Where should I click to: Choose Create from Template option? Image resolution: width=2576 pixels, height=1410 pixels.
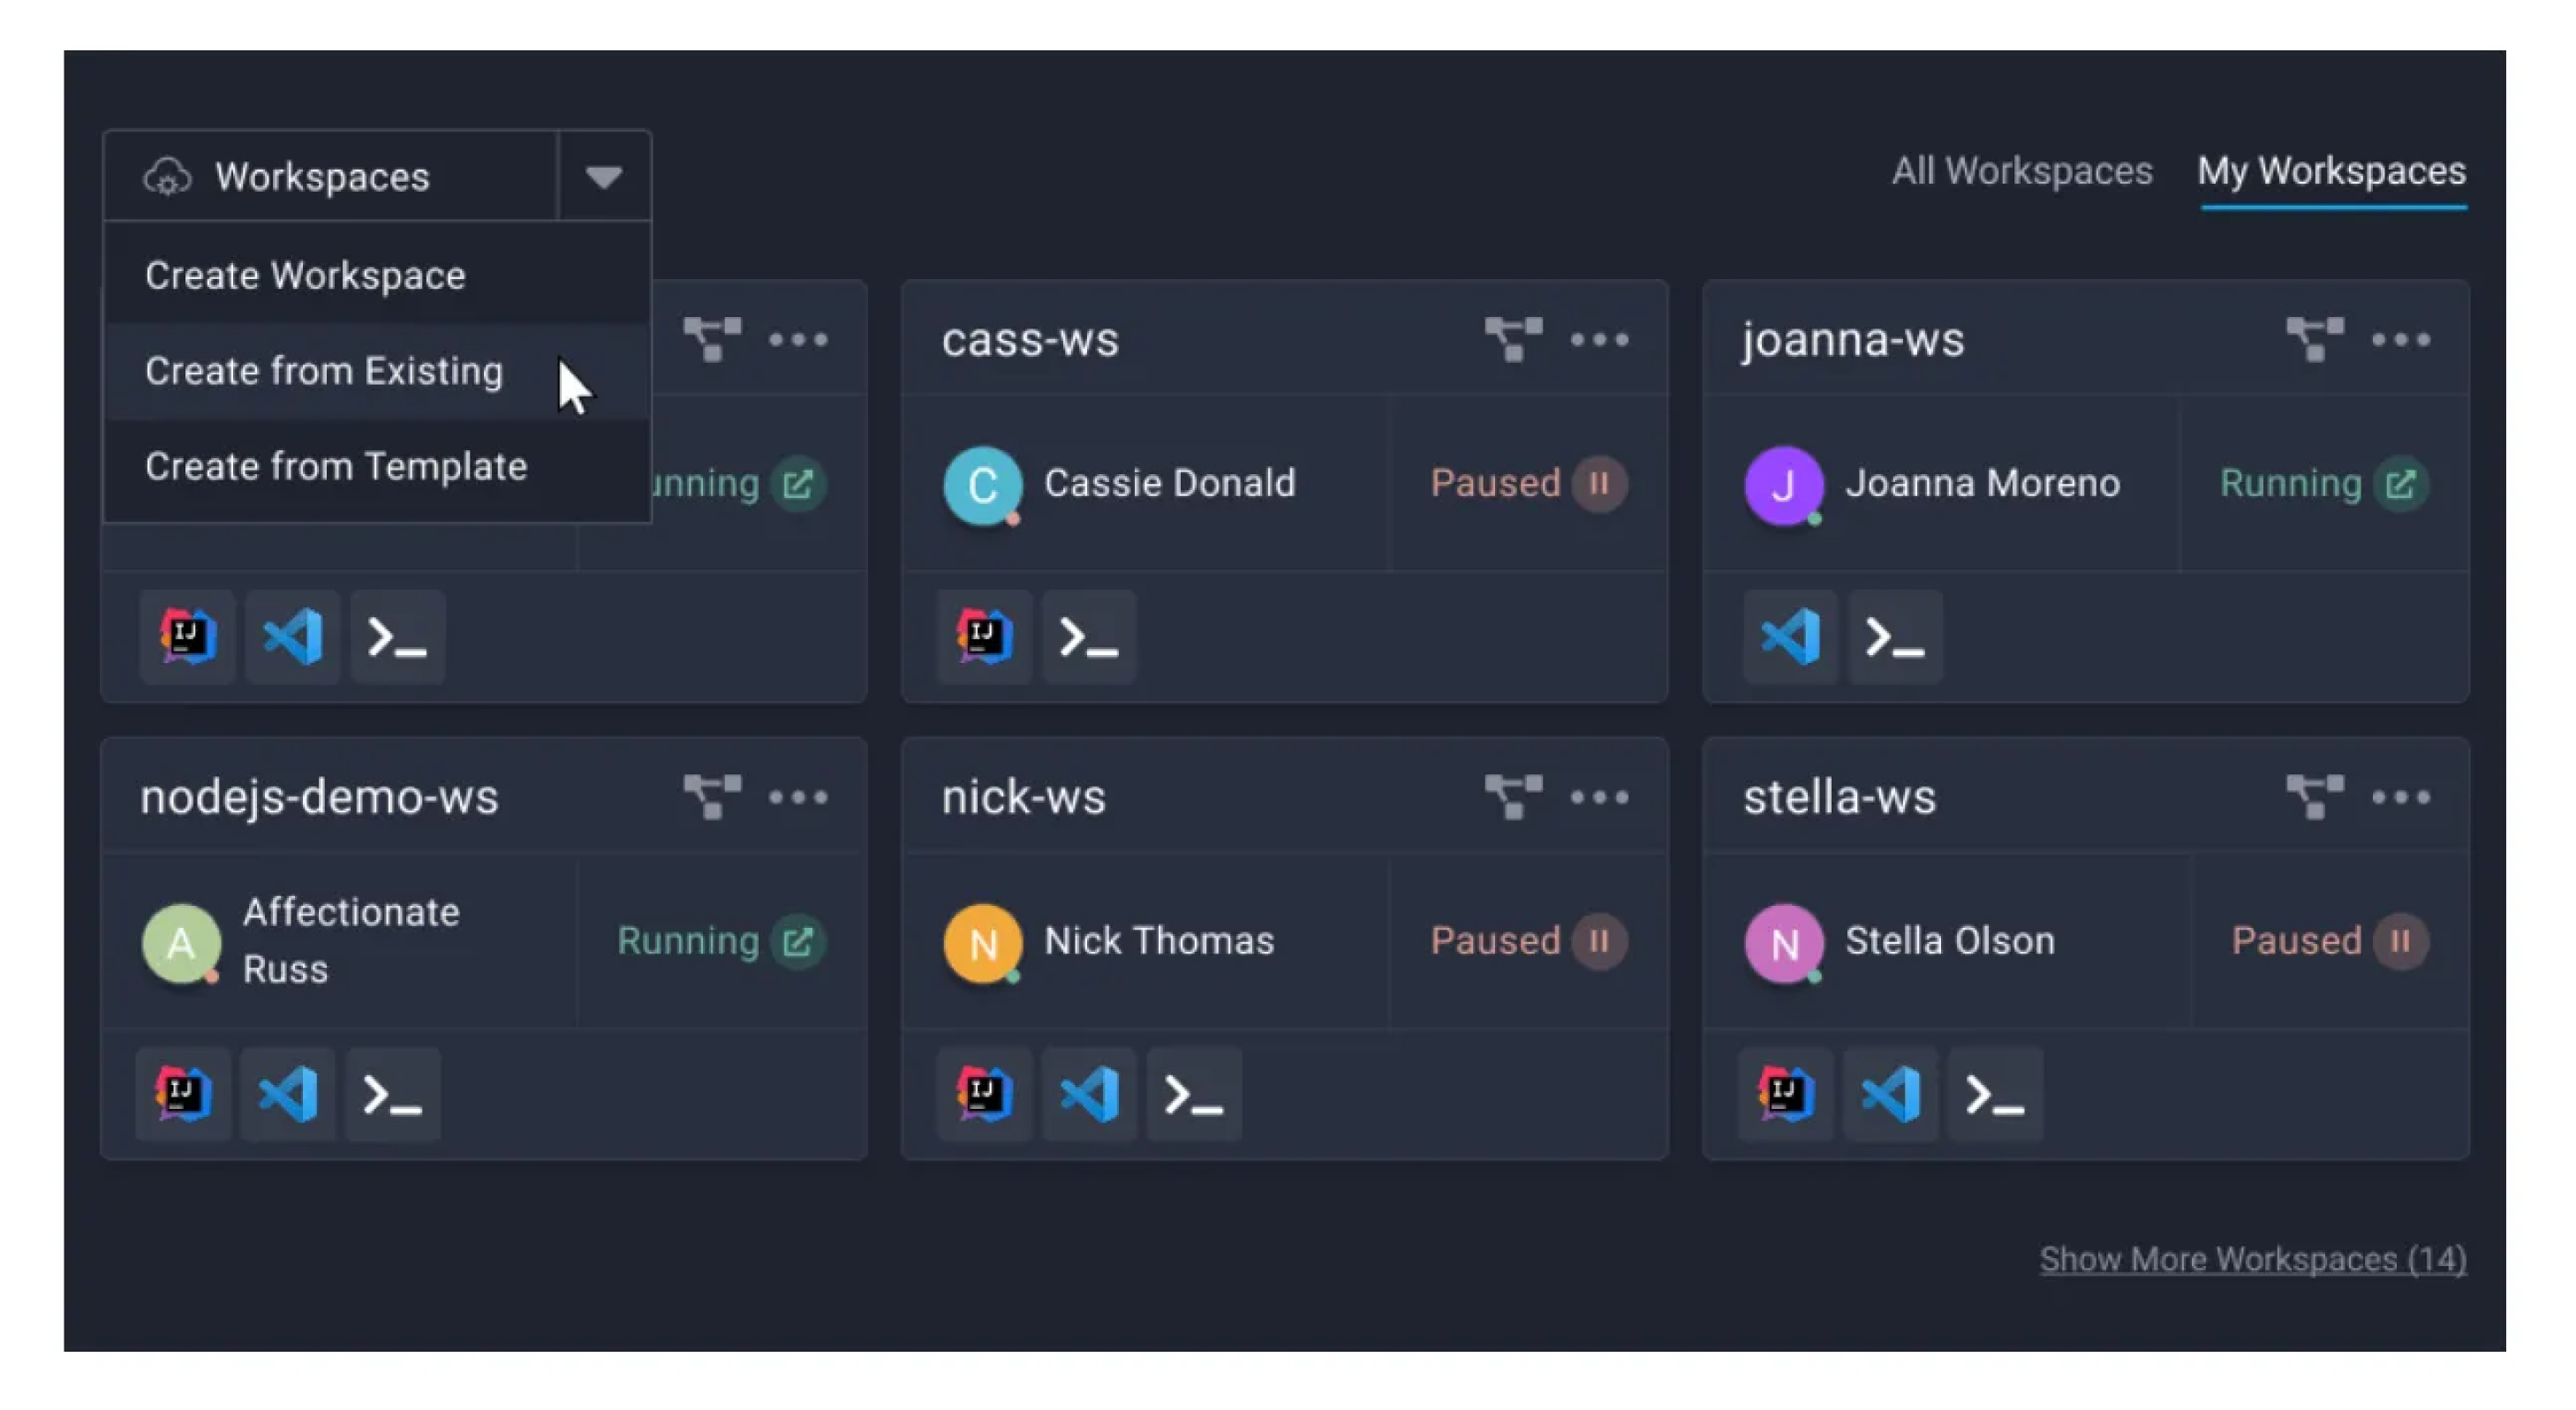point(336,467)
